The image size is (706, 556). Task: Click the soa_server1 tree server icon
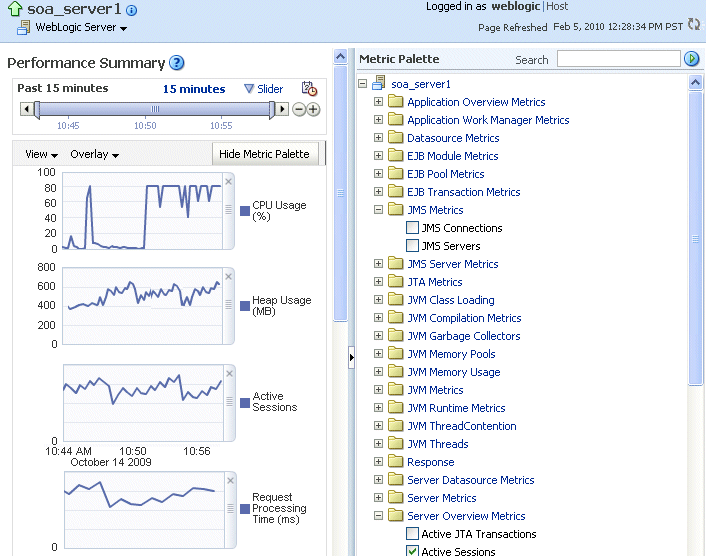click(379, 83)
